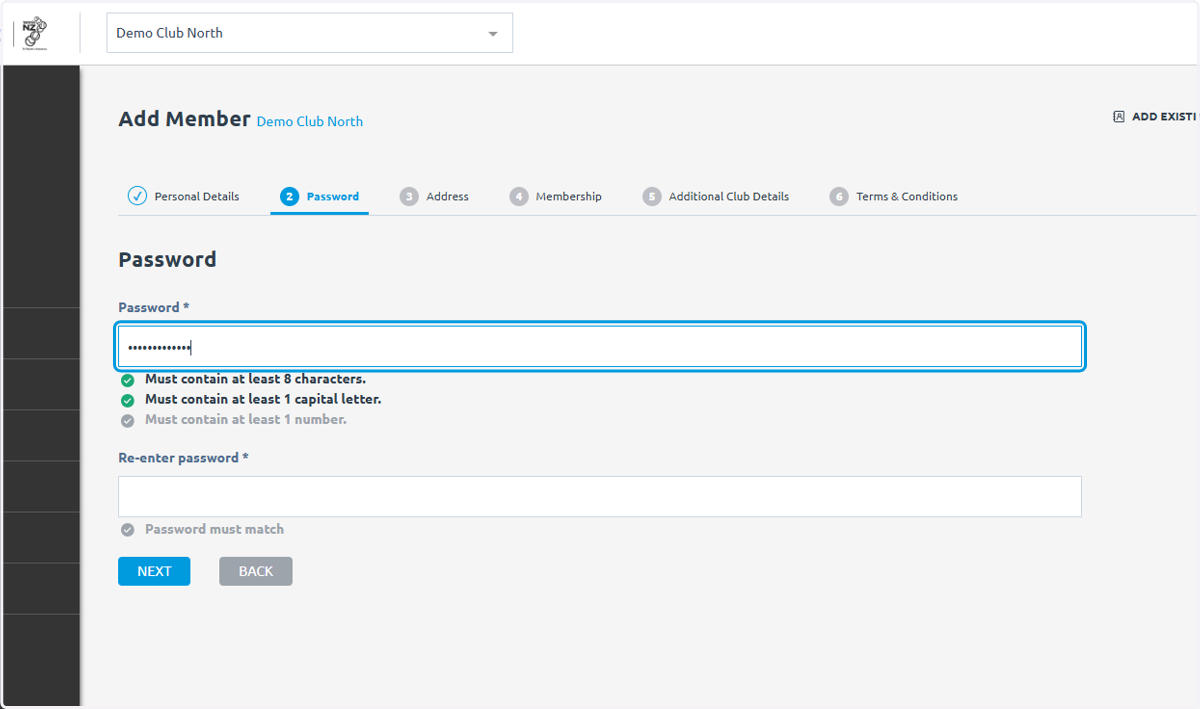1200x709 pixels.
Task: Click the Add Existing member button
Action: [x=1156, y=117]
